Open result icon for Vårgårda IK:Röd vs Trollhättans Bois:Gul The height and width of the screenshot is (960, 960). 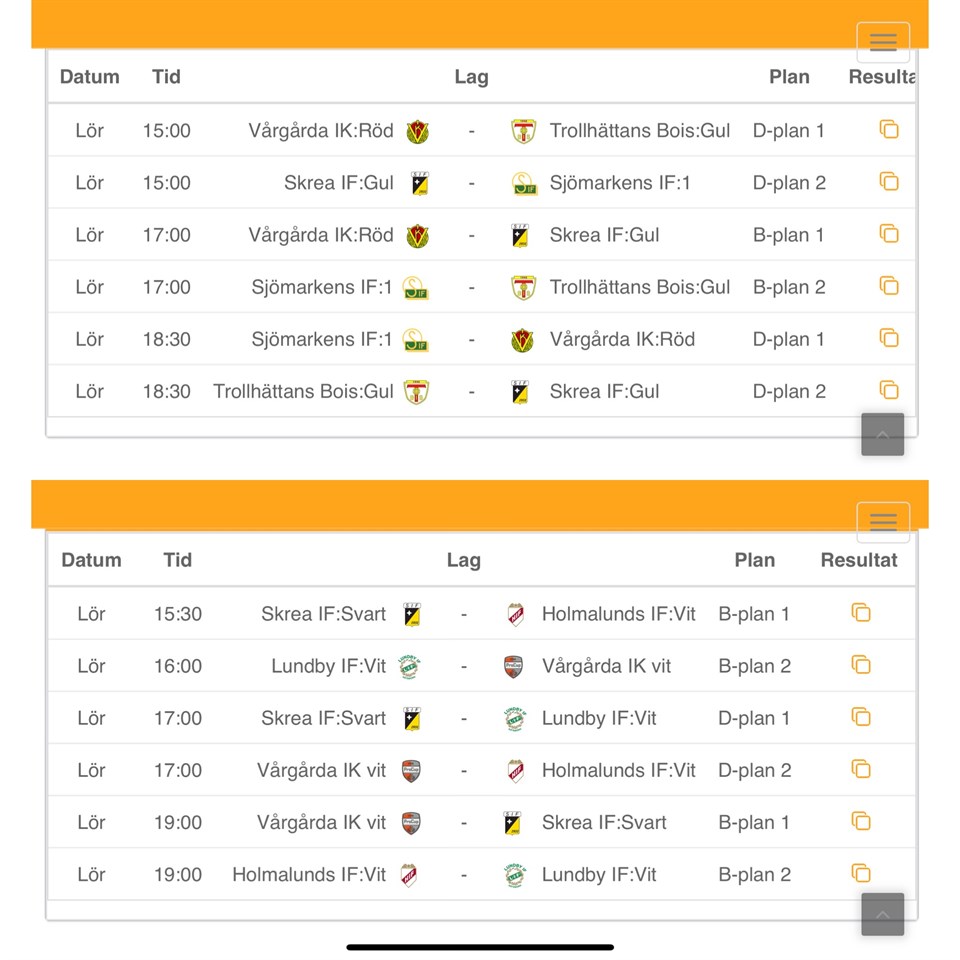click(889, 130)
